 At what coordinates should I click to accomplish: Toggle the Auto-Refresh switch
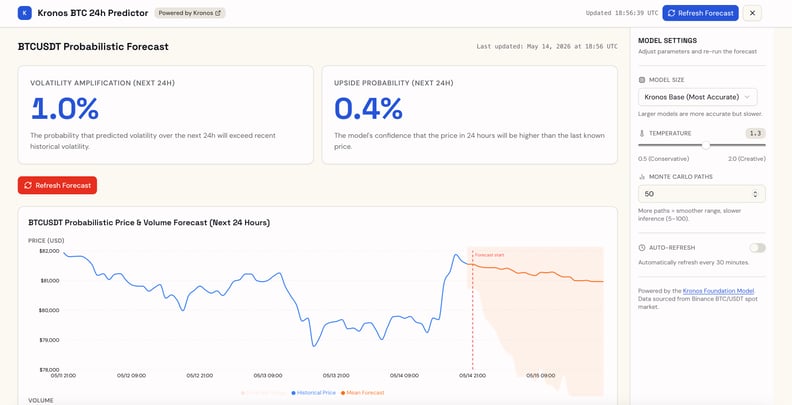coord(757,248)
